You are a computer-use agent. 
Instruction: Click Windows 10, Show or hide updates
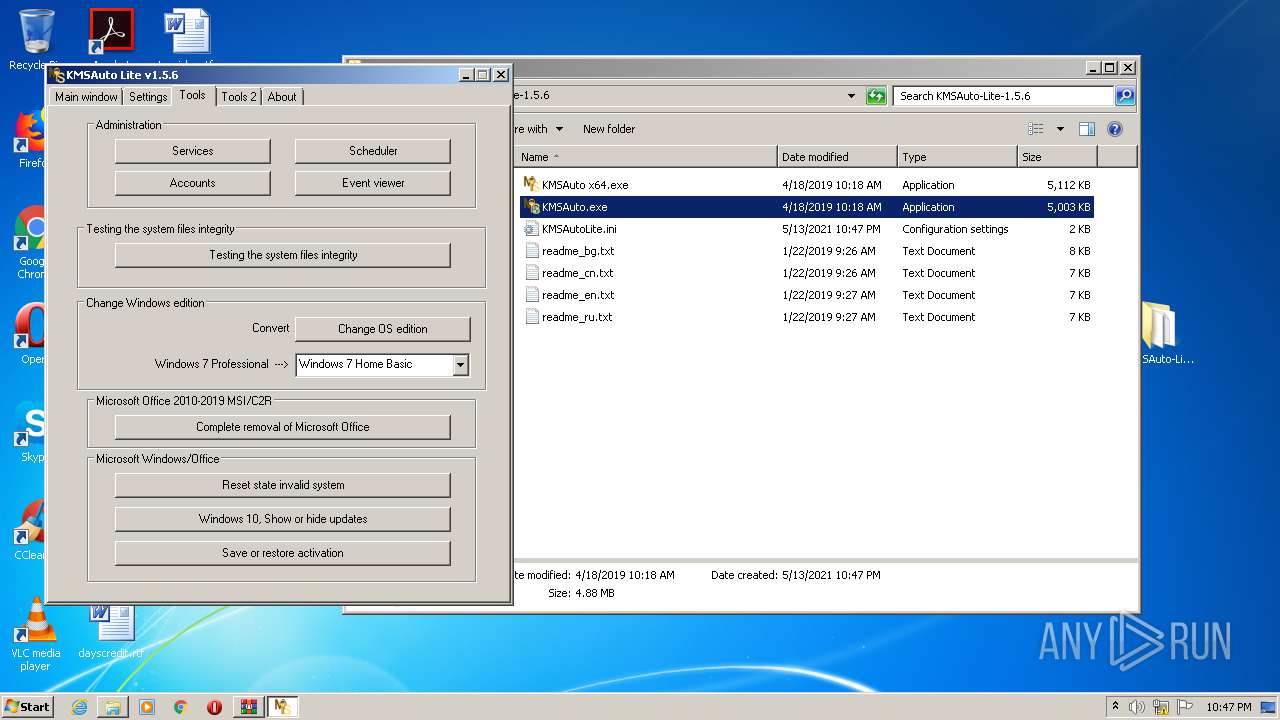[283, 519]
